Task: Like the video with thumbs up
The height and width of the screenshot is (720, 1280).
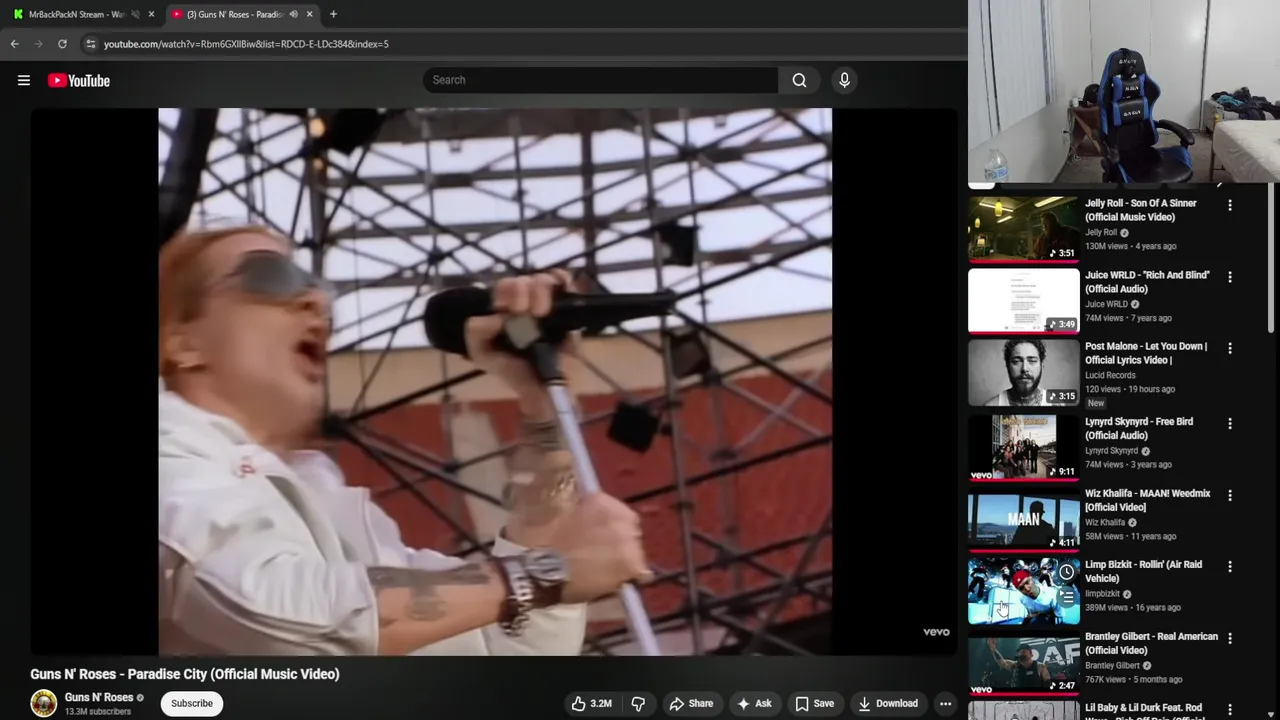Action: tap(591, 703)
